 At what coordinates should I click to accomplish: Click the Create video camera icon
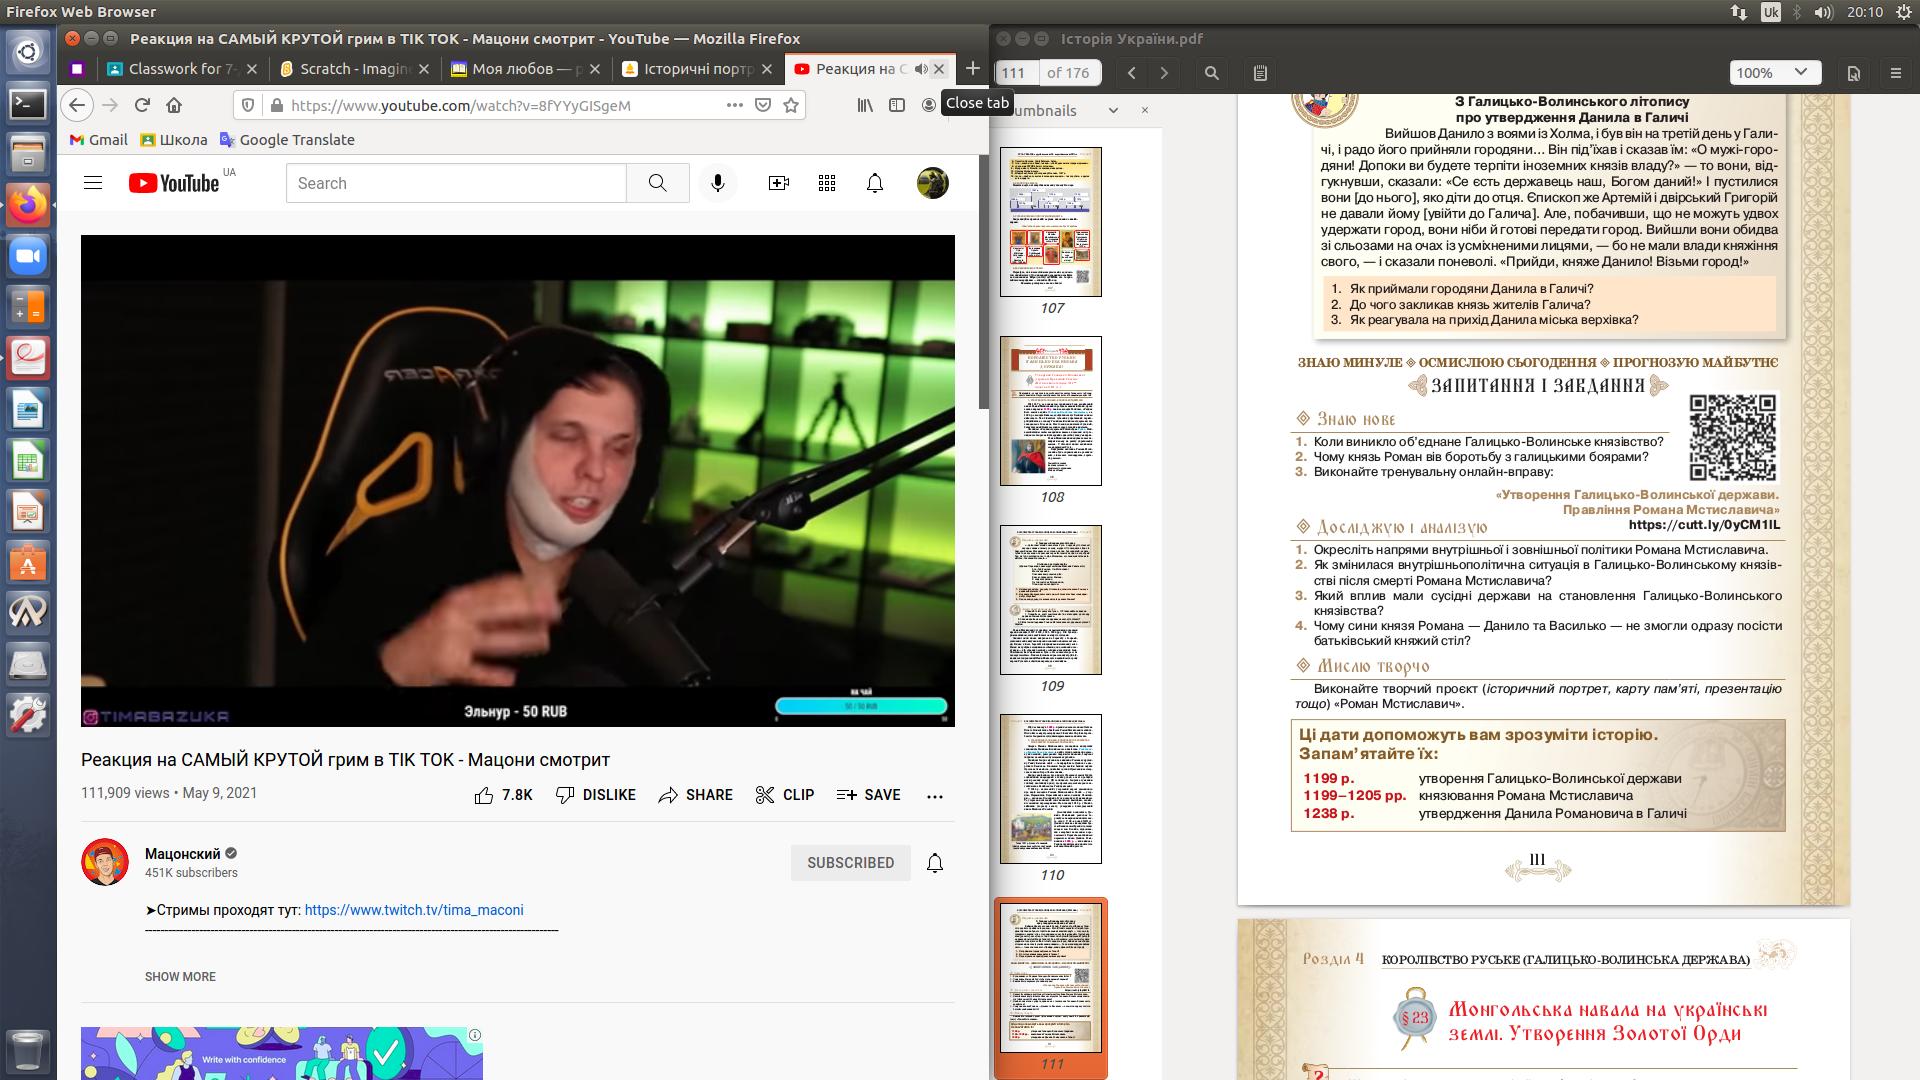click(x=778, y=183)
